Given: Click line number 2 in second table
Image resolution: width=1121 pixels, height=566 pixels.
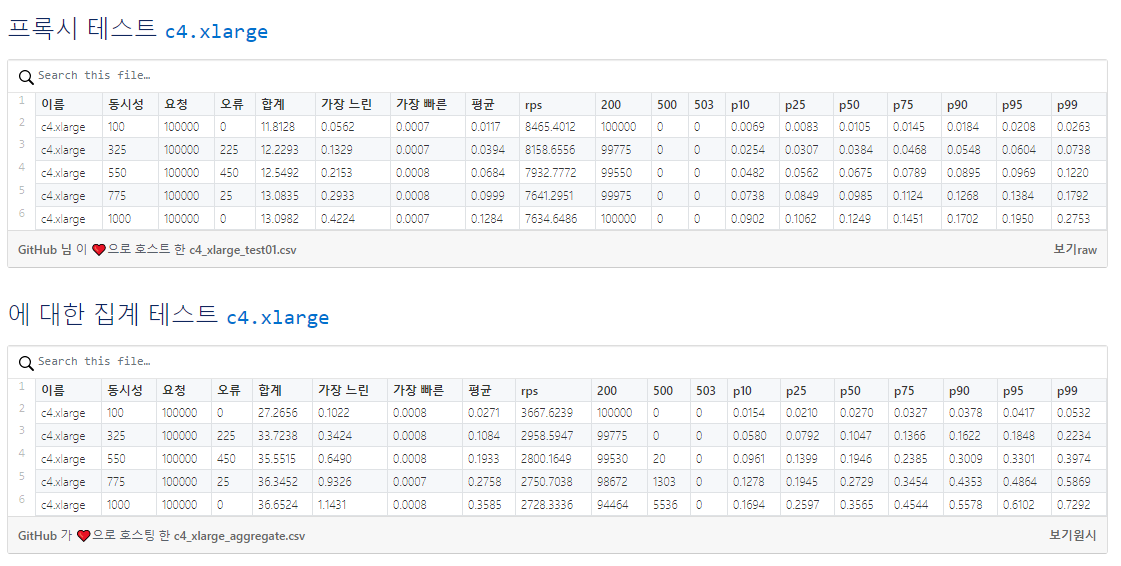Looking at the screenshot, I should pyautogui.click(x=21, y=408).
